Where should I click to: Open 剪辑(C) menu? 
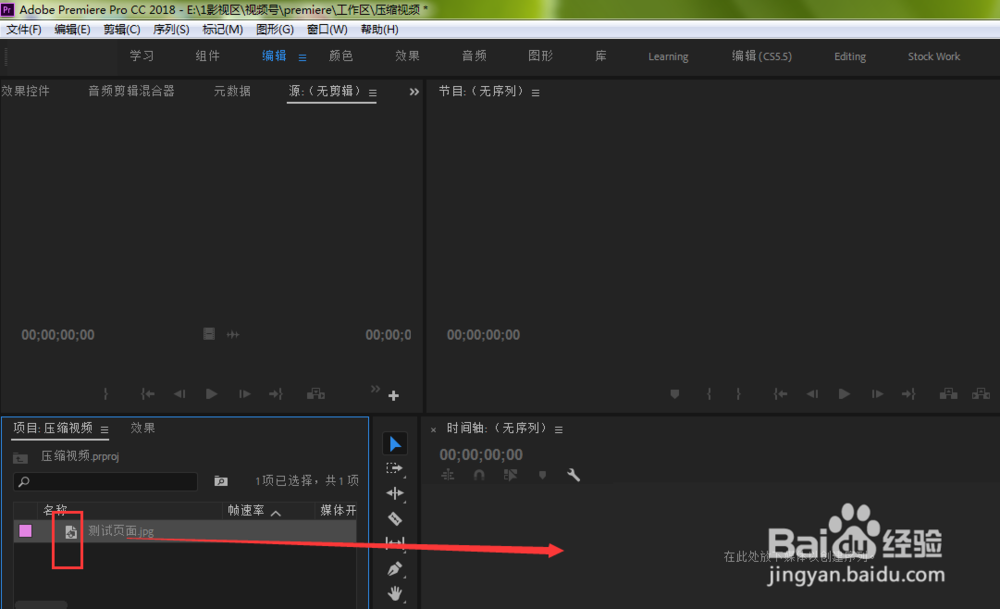pos(122,29)
